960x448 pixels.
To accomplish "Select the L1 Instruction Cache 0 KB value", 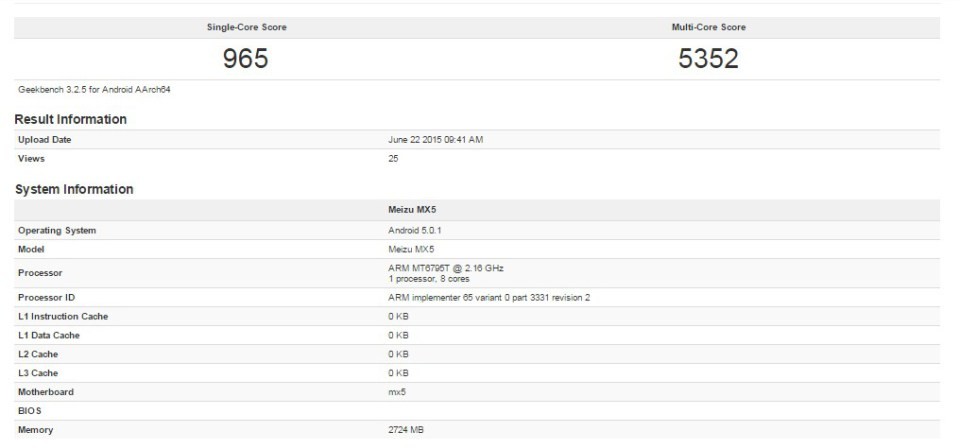I will point(398,317).
